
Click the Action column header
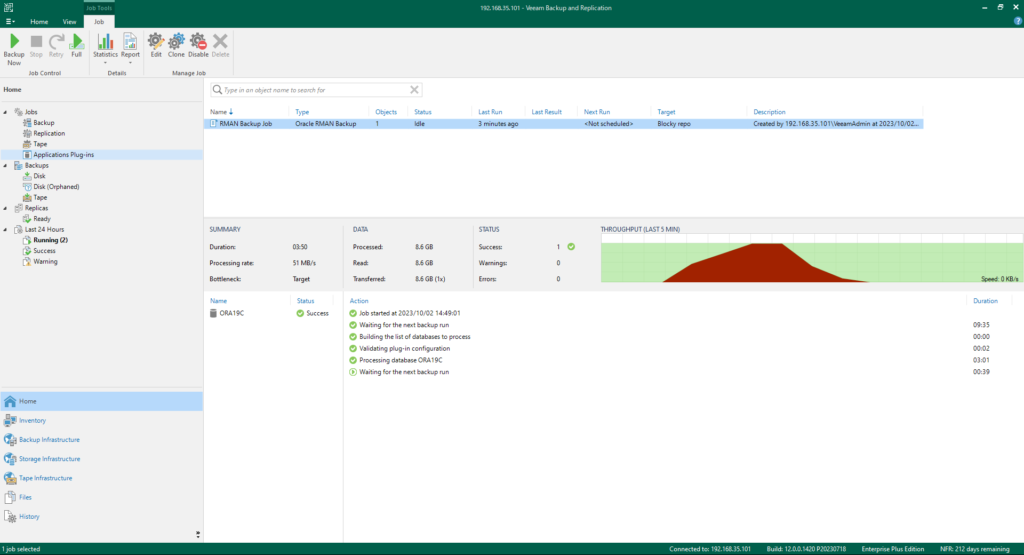(x=359, y=301)
